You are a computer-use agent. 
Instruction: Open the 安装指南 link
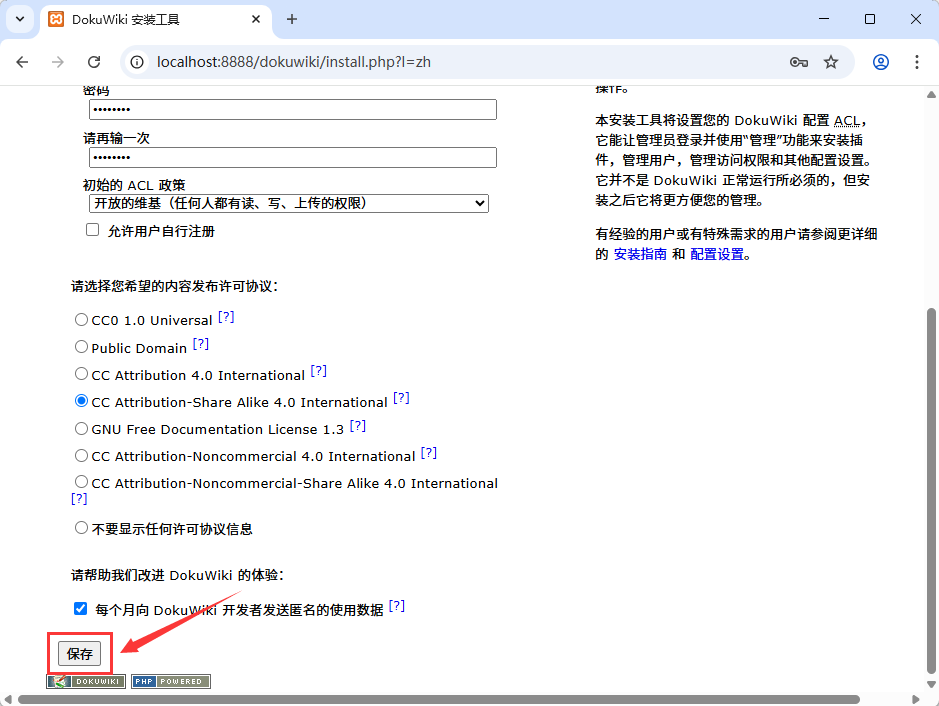pyautogui.click(x=640, y=254)
